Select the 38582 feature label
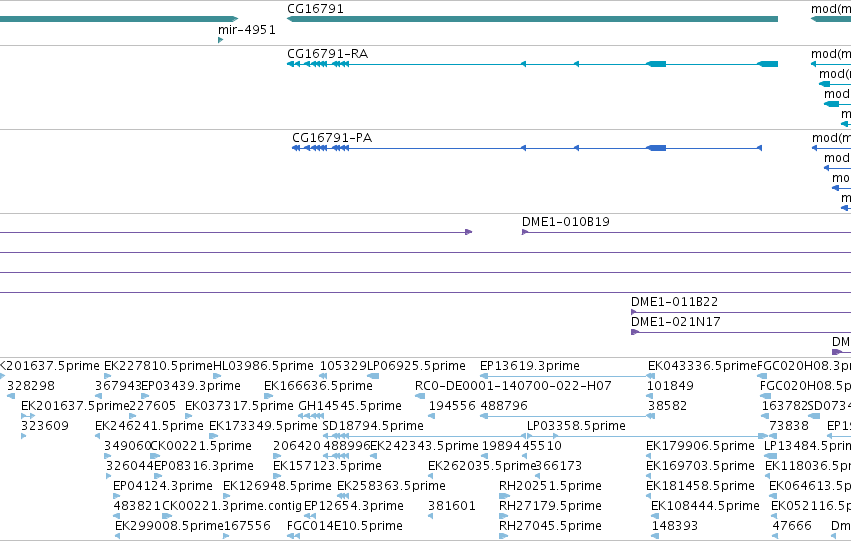Screen dimensions: 851x541 [668, 406]
